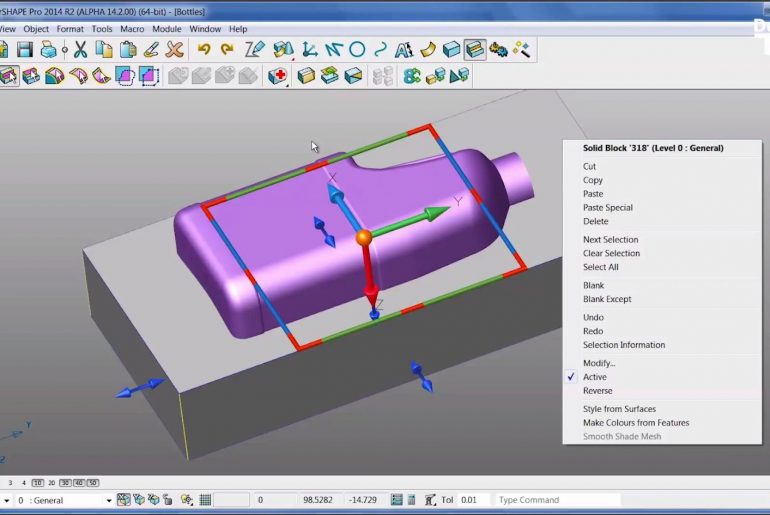Screen dimensions: 770x515
Task: Click the red cross solid-doctor icon
Action: pos(277,76)
